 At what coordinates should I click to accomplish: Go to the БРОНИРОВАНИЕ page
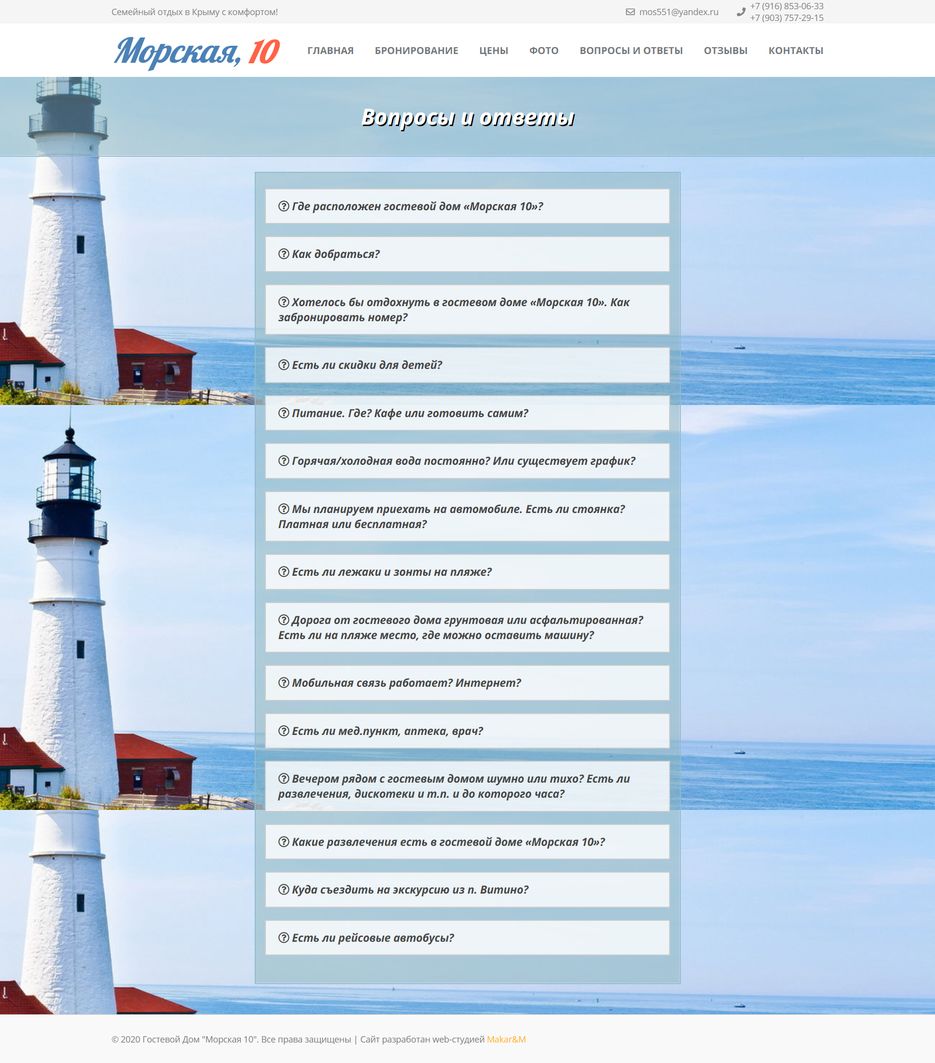tap(416, 50)
